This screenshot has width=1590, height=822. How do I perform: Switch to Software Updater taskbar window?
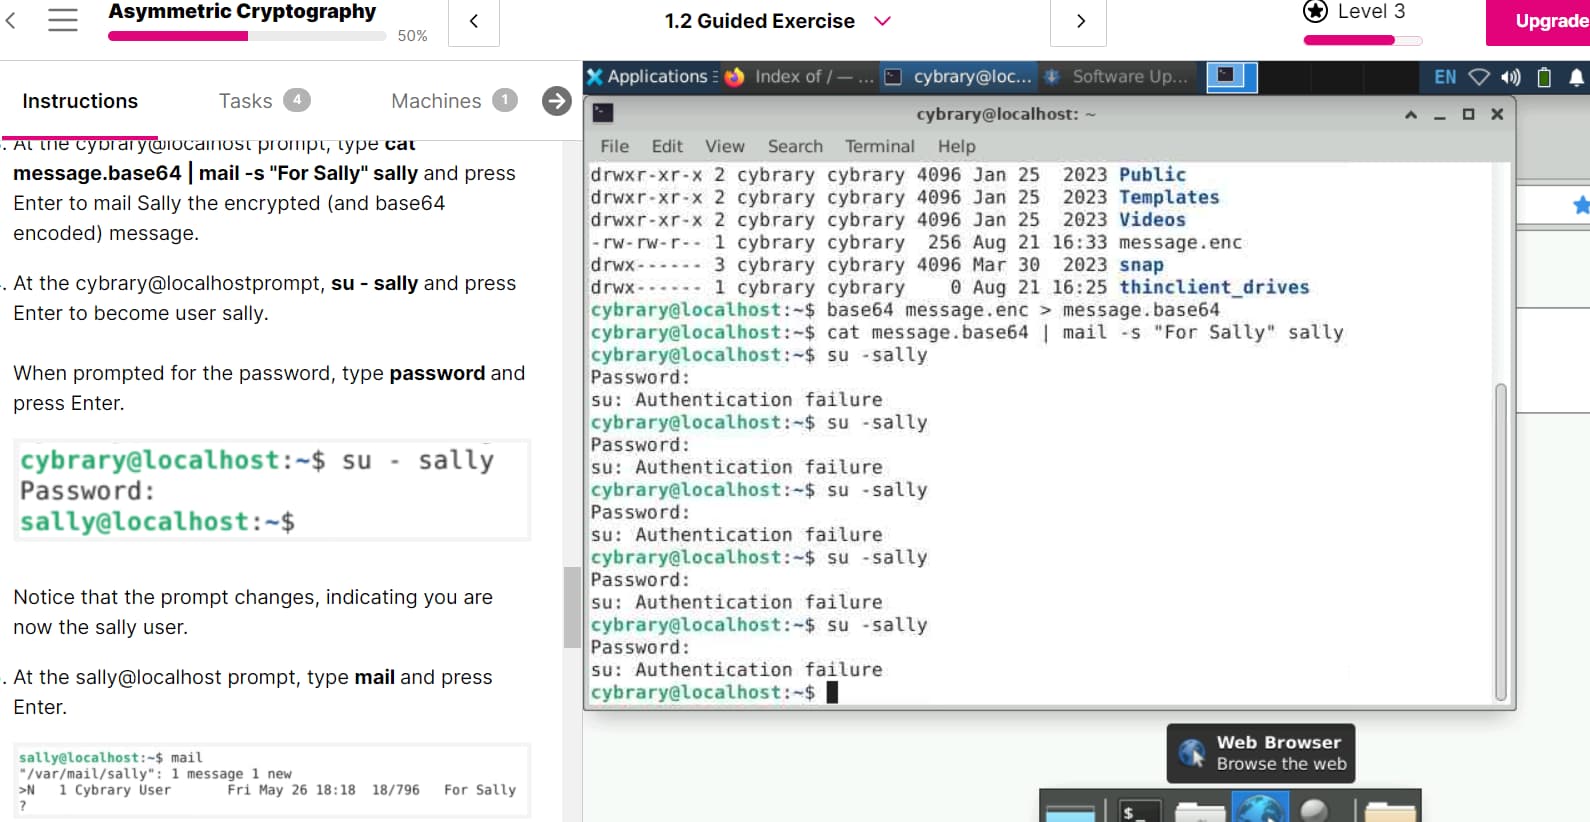tap(1118, 77)
